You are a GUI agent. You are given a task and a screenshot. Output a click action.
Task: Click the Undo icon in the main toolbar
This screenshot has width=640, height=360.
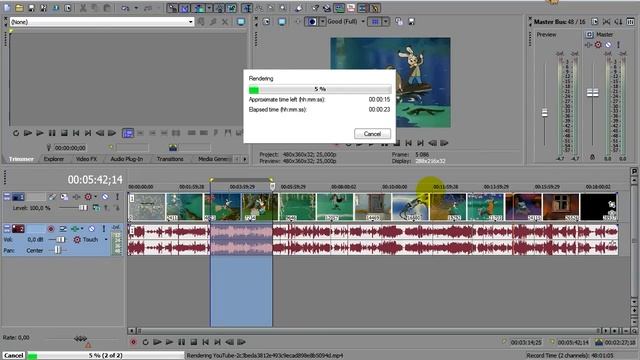click(x=125, y=8)
